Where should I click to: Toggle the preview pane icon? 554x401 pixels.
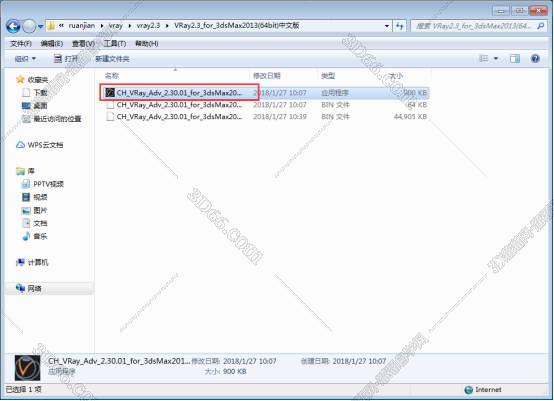coord(515,59)
